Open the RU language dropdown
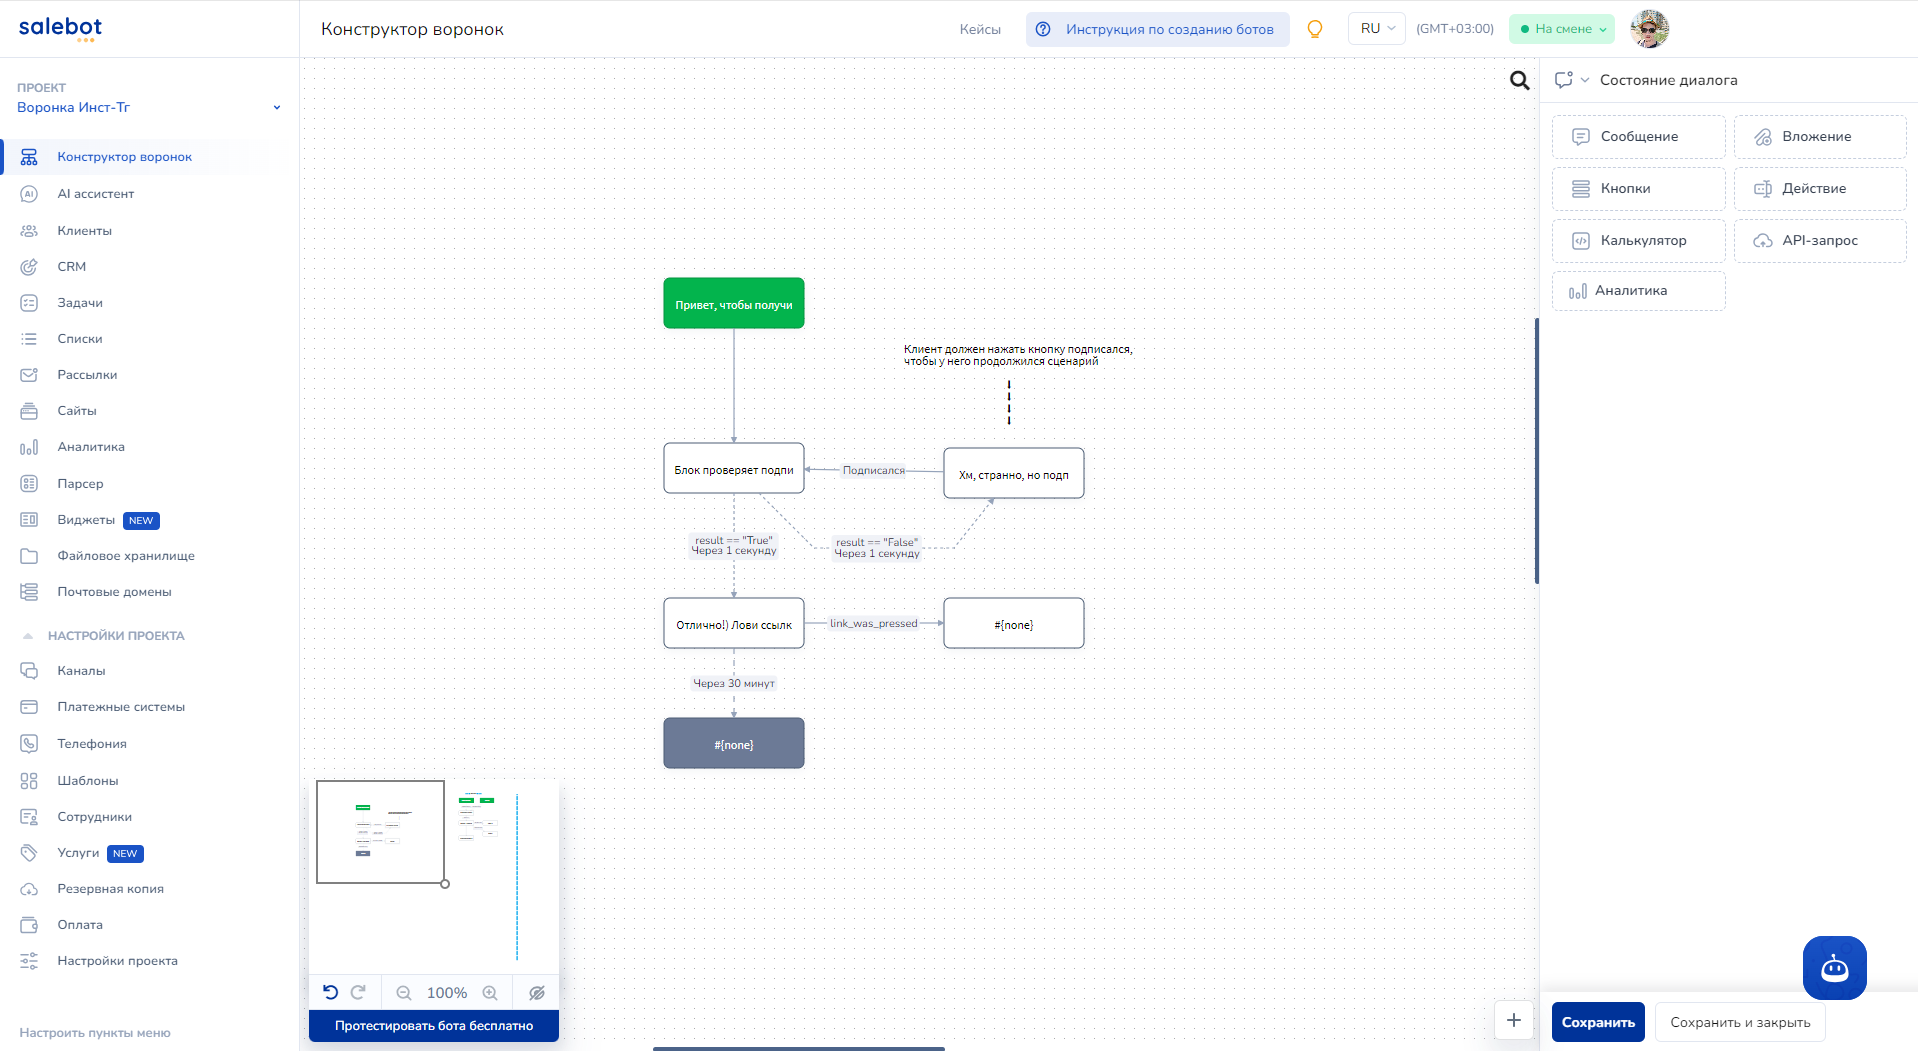This screenshot has width=1918, height=1051. (x=1376, y=28)
